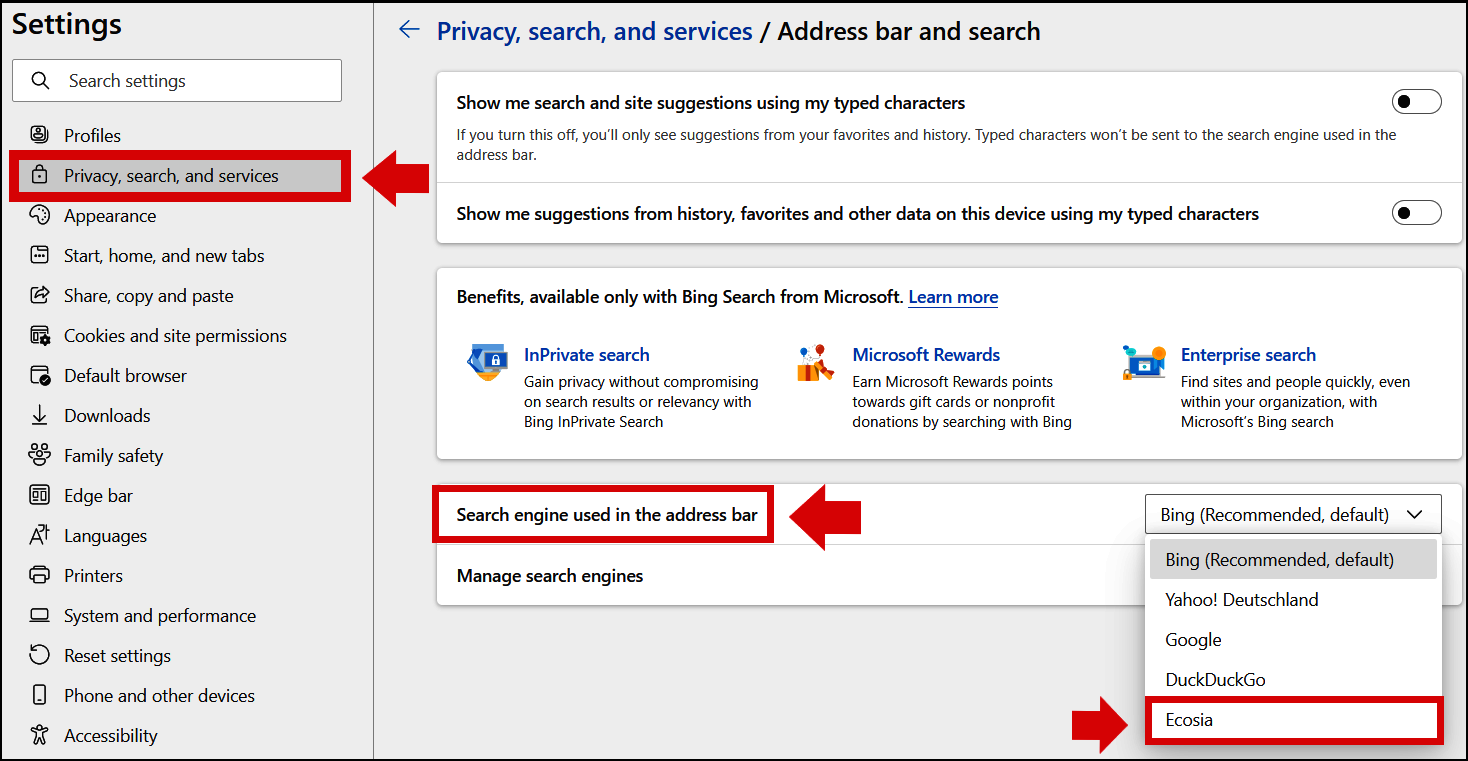The image size is (1468, 761).
Task: Select the Accessibility figure icon
Action: [x=39, y=735]
